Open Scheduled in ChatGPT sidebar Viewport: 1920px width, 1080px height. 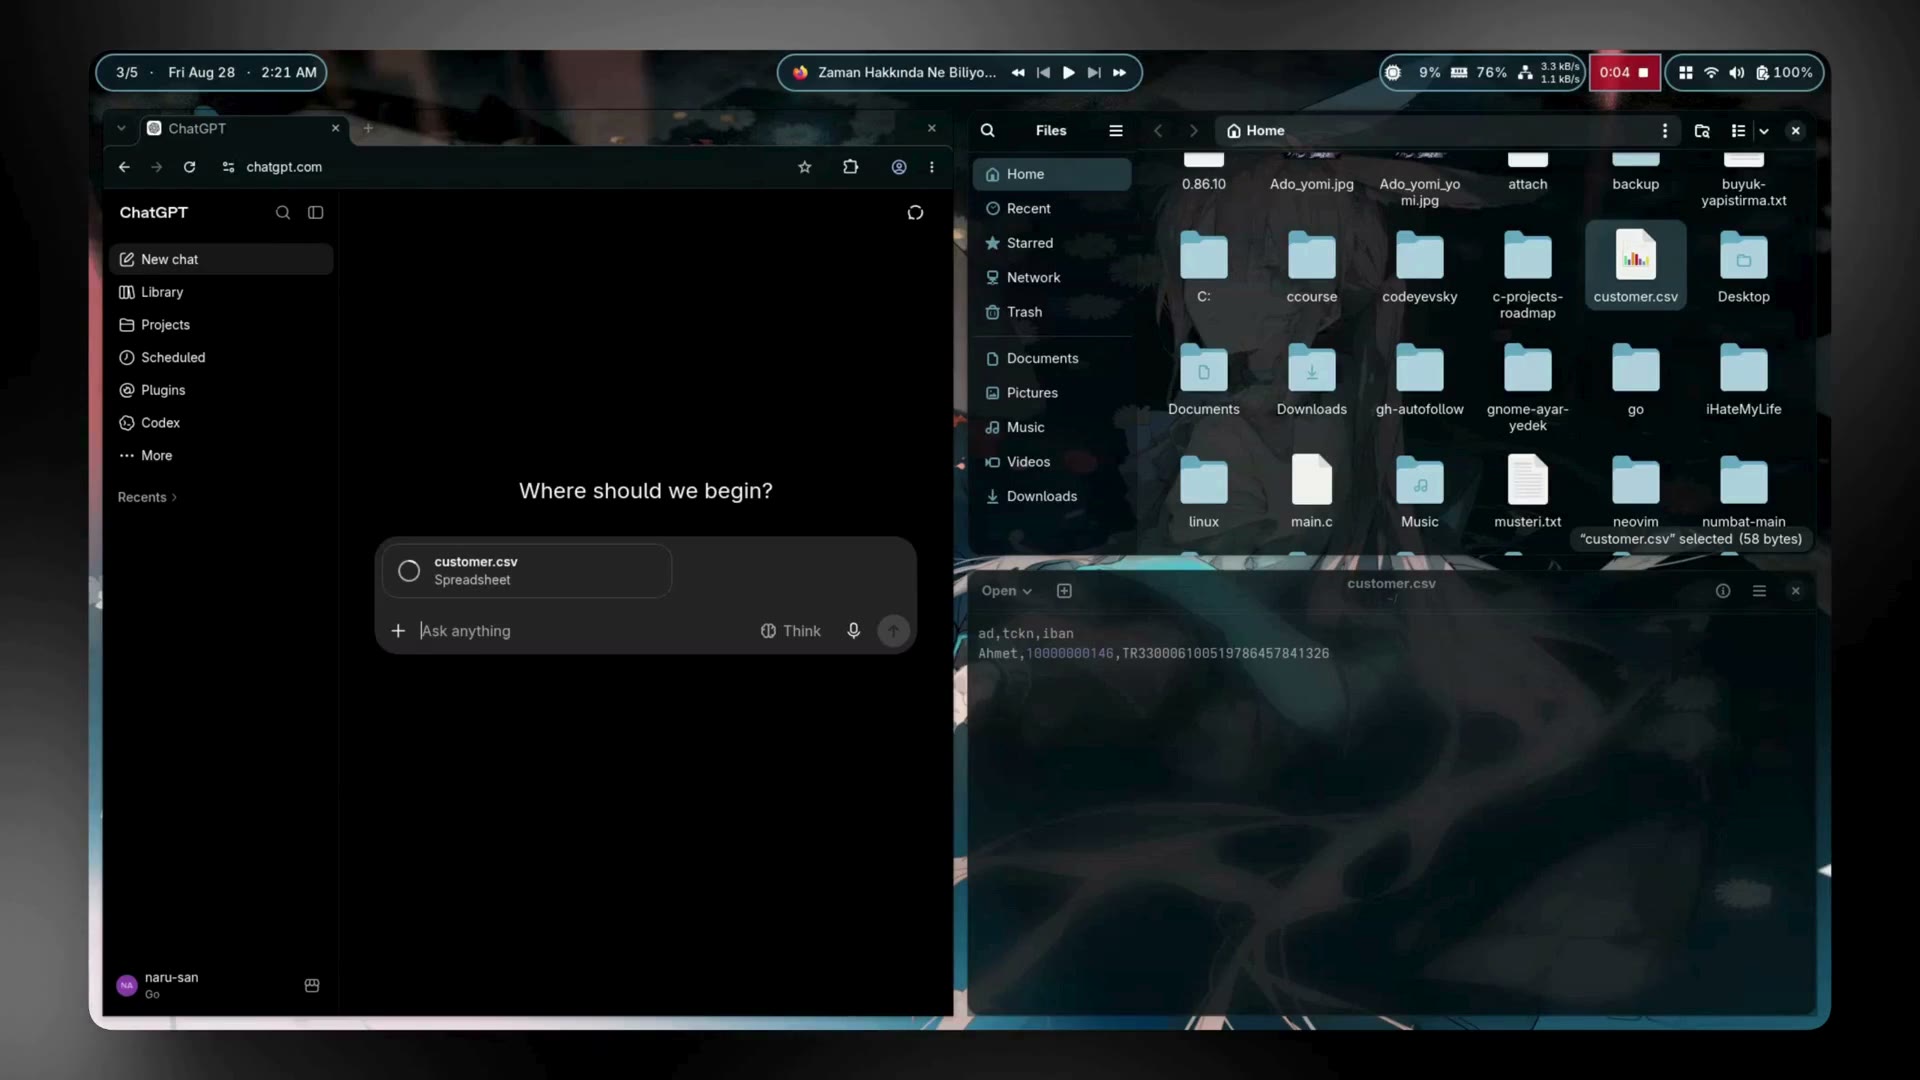point(221,357)
